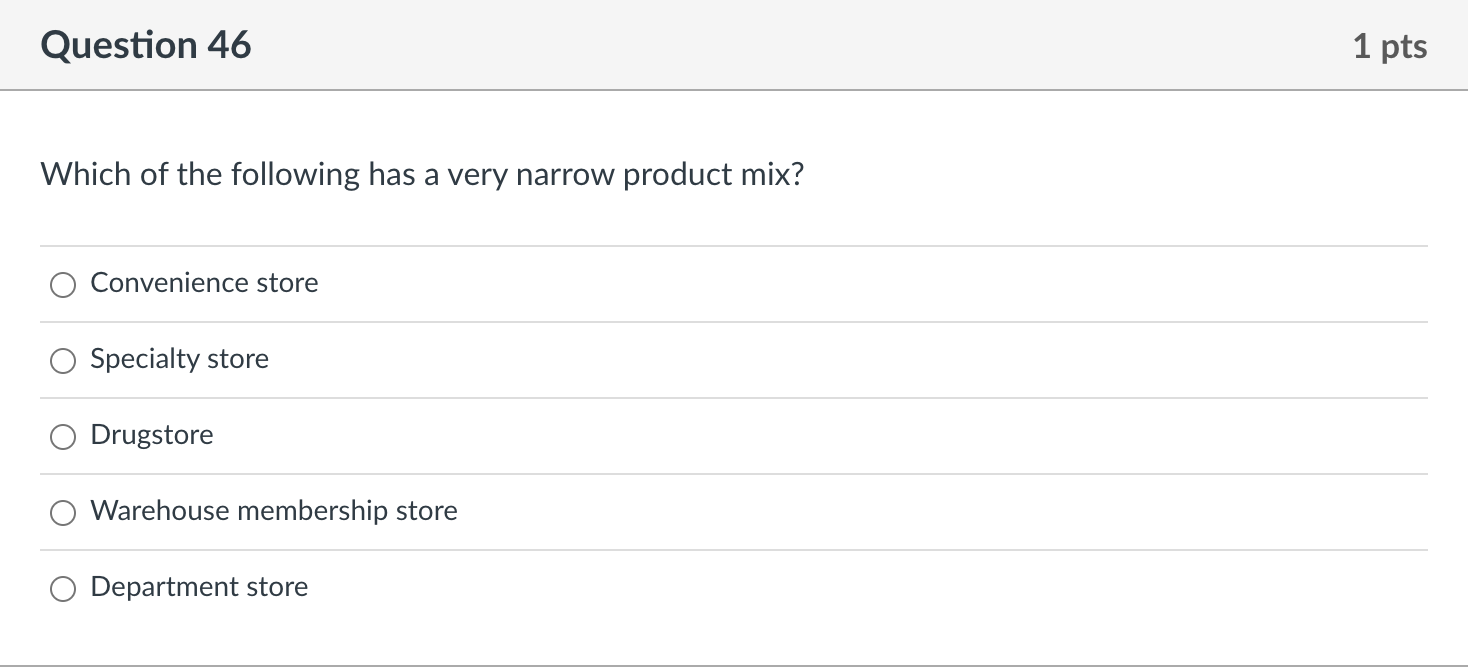Click the Question 46 header
The image size is (1468, 668).
[146, 44]
